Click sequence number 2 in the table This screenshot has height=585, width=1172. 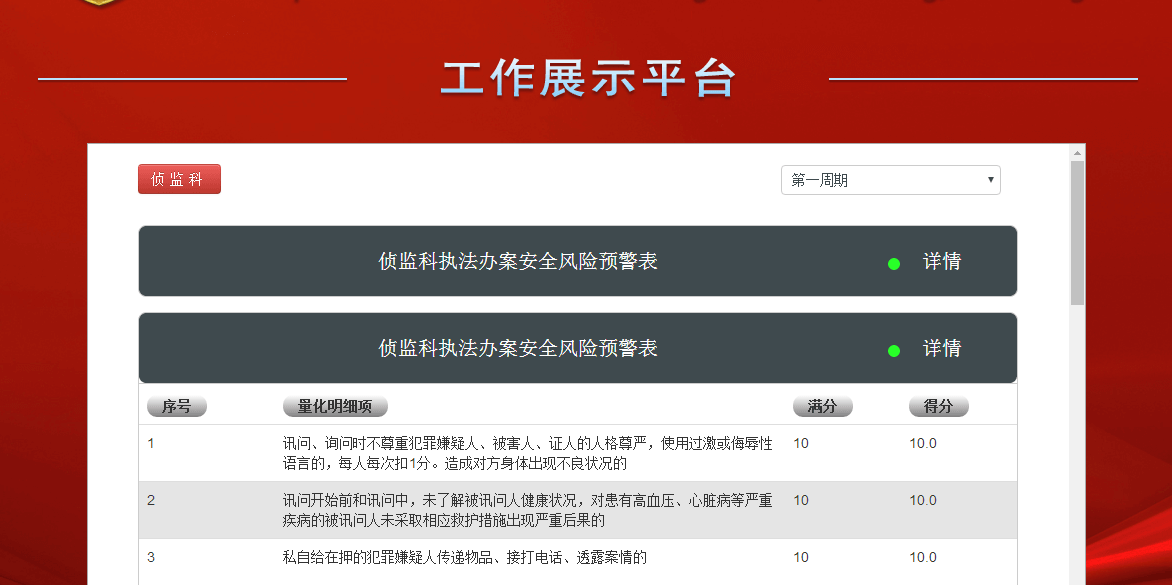[151, 501]
